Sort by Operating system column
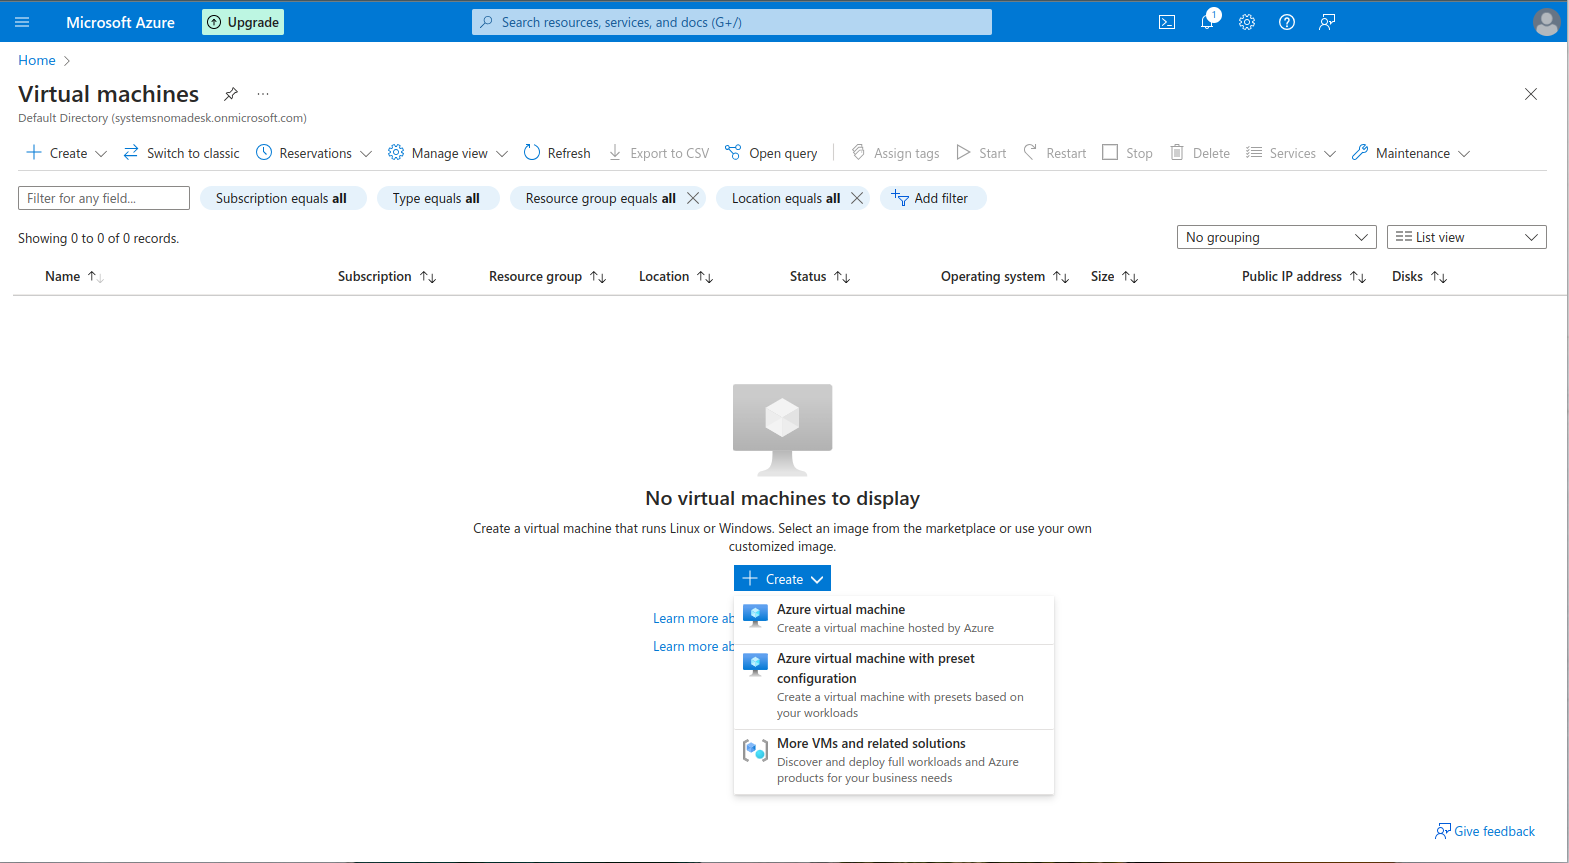The image size is (1569, 863). [x=1005, y=276]
